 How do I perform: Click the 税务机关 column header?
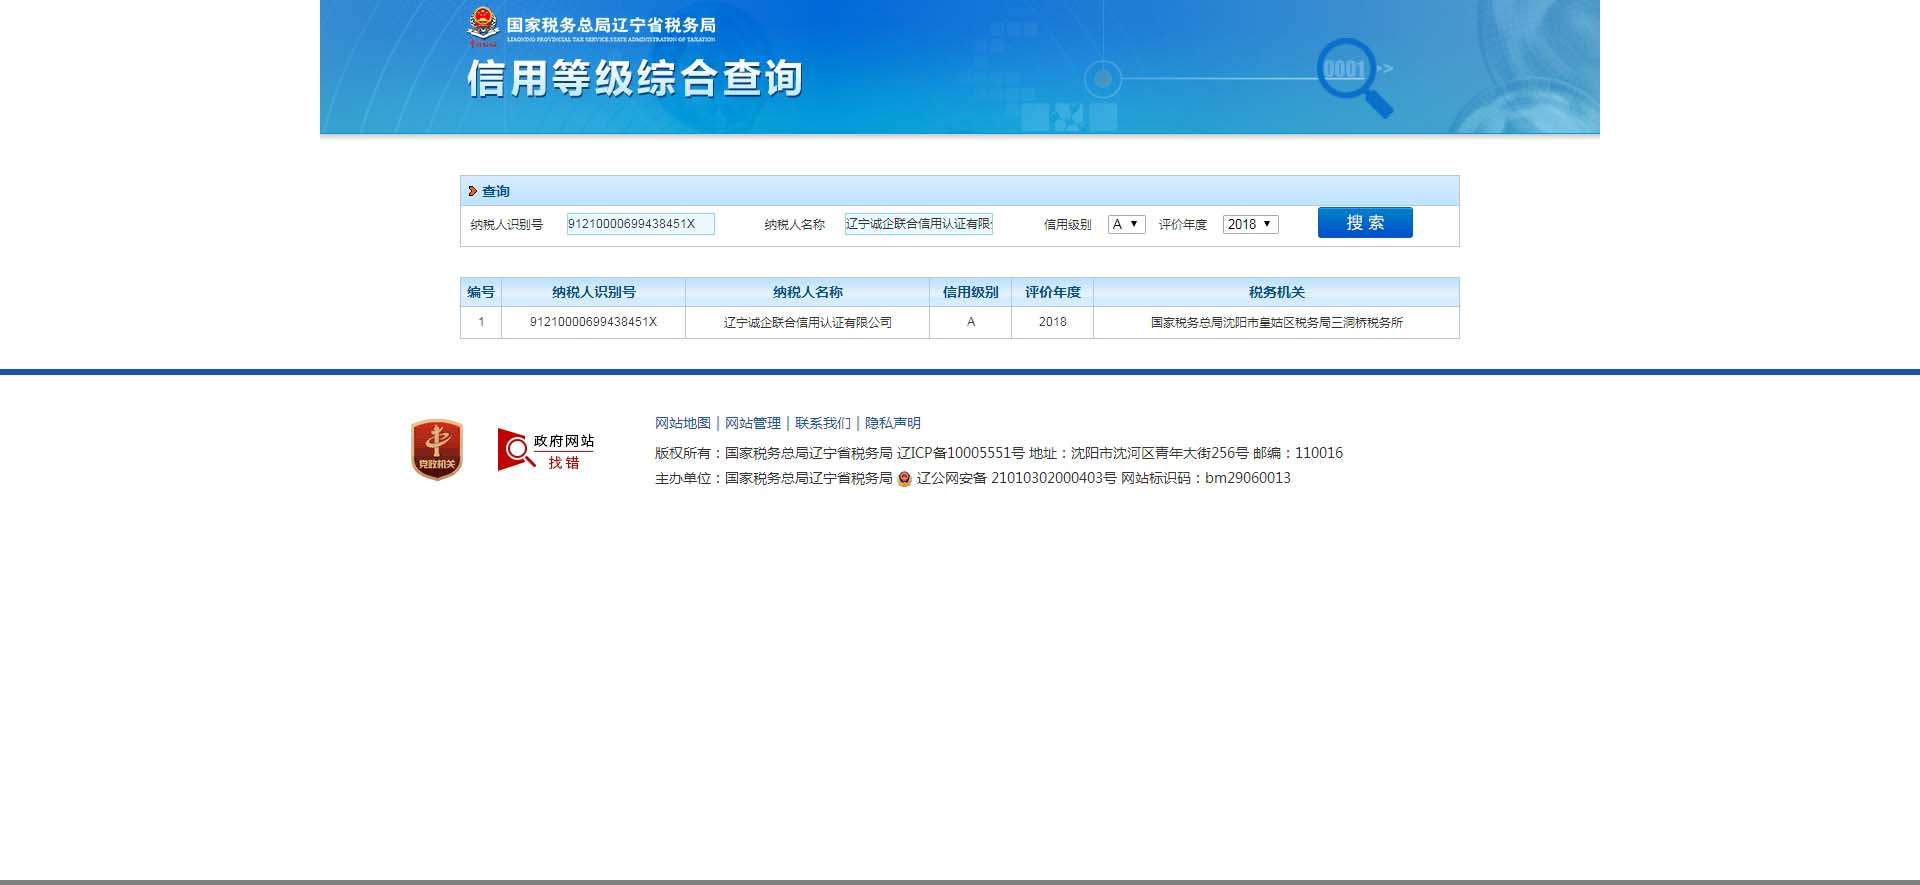1276,292
